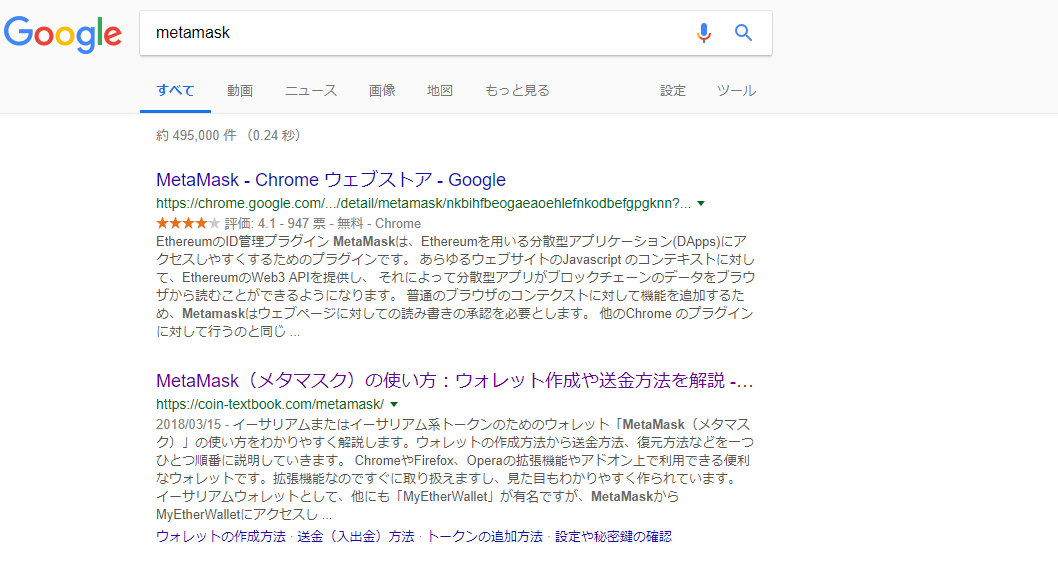Viewport: 1058px width, 565px height.
Task: Switch to the 動画 tab
Action: [x=240, y=90]
